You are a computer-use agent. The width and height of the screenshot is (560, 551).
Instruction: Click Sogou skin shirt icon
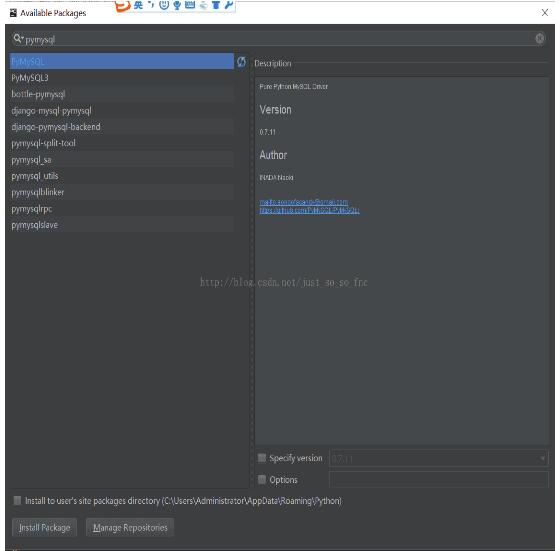point(216,5)
